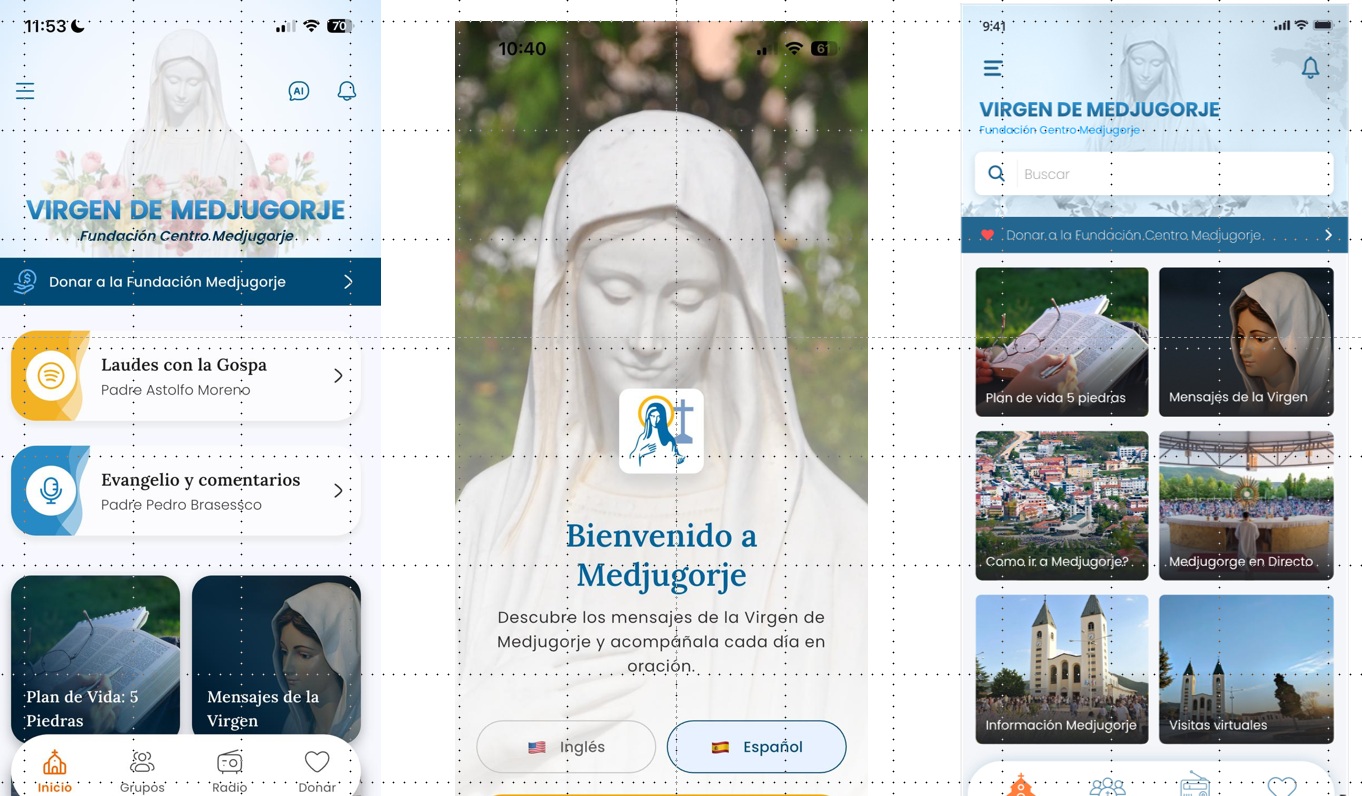The width and height of the screenshot is (1362, 796).
Task: Open notifications bell in left screen
Action: coord(347,91)
